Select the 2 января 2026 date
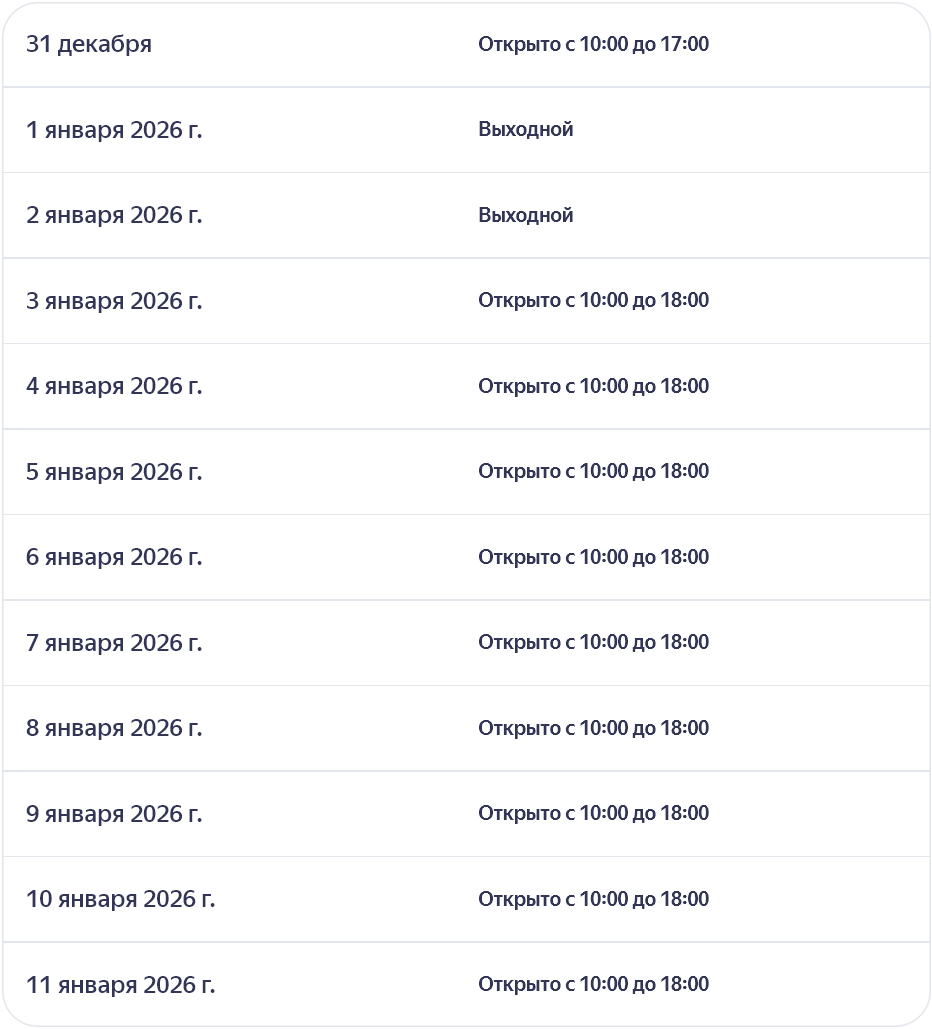Viewport: 932px width, 1029px height. point(114,215)
